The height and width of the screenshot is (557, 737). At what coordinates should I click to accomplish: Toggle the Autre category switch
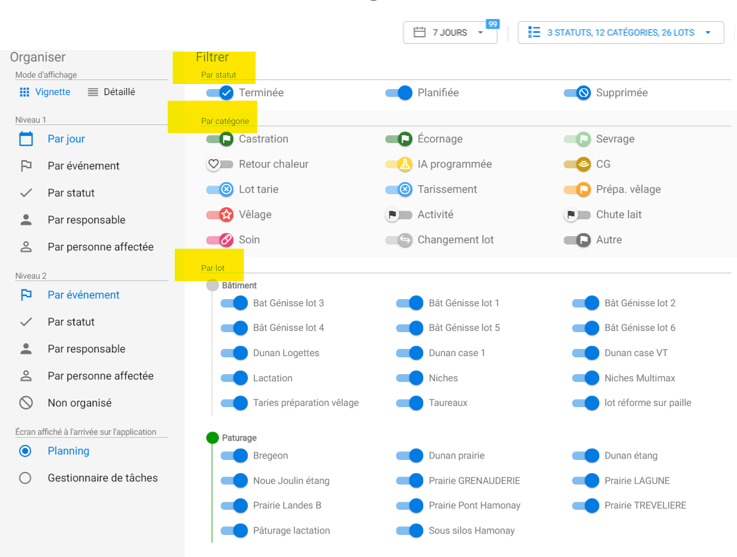[x=577, y=240]
